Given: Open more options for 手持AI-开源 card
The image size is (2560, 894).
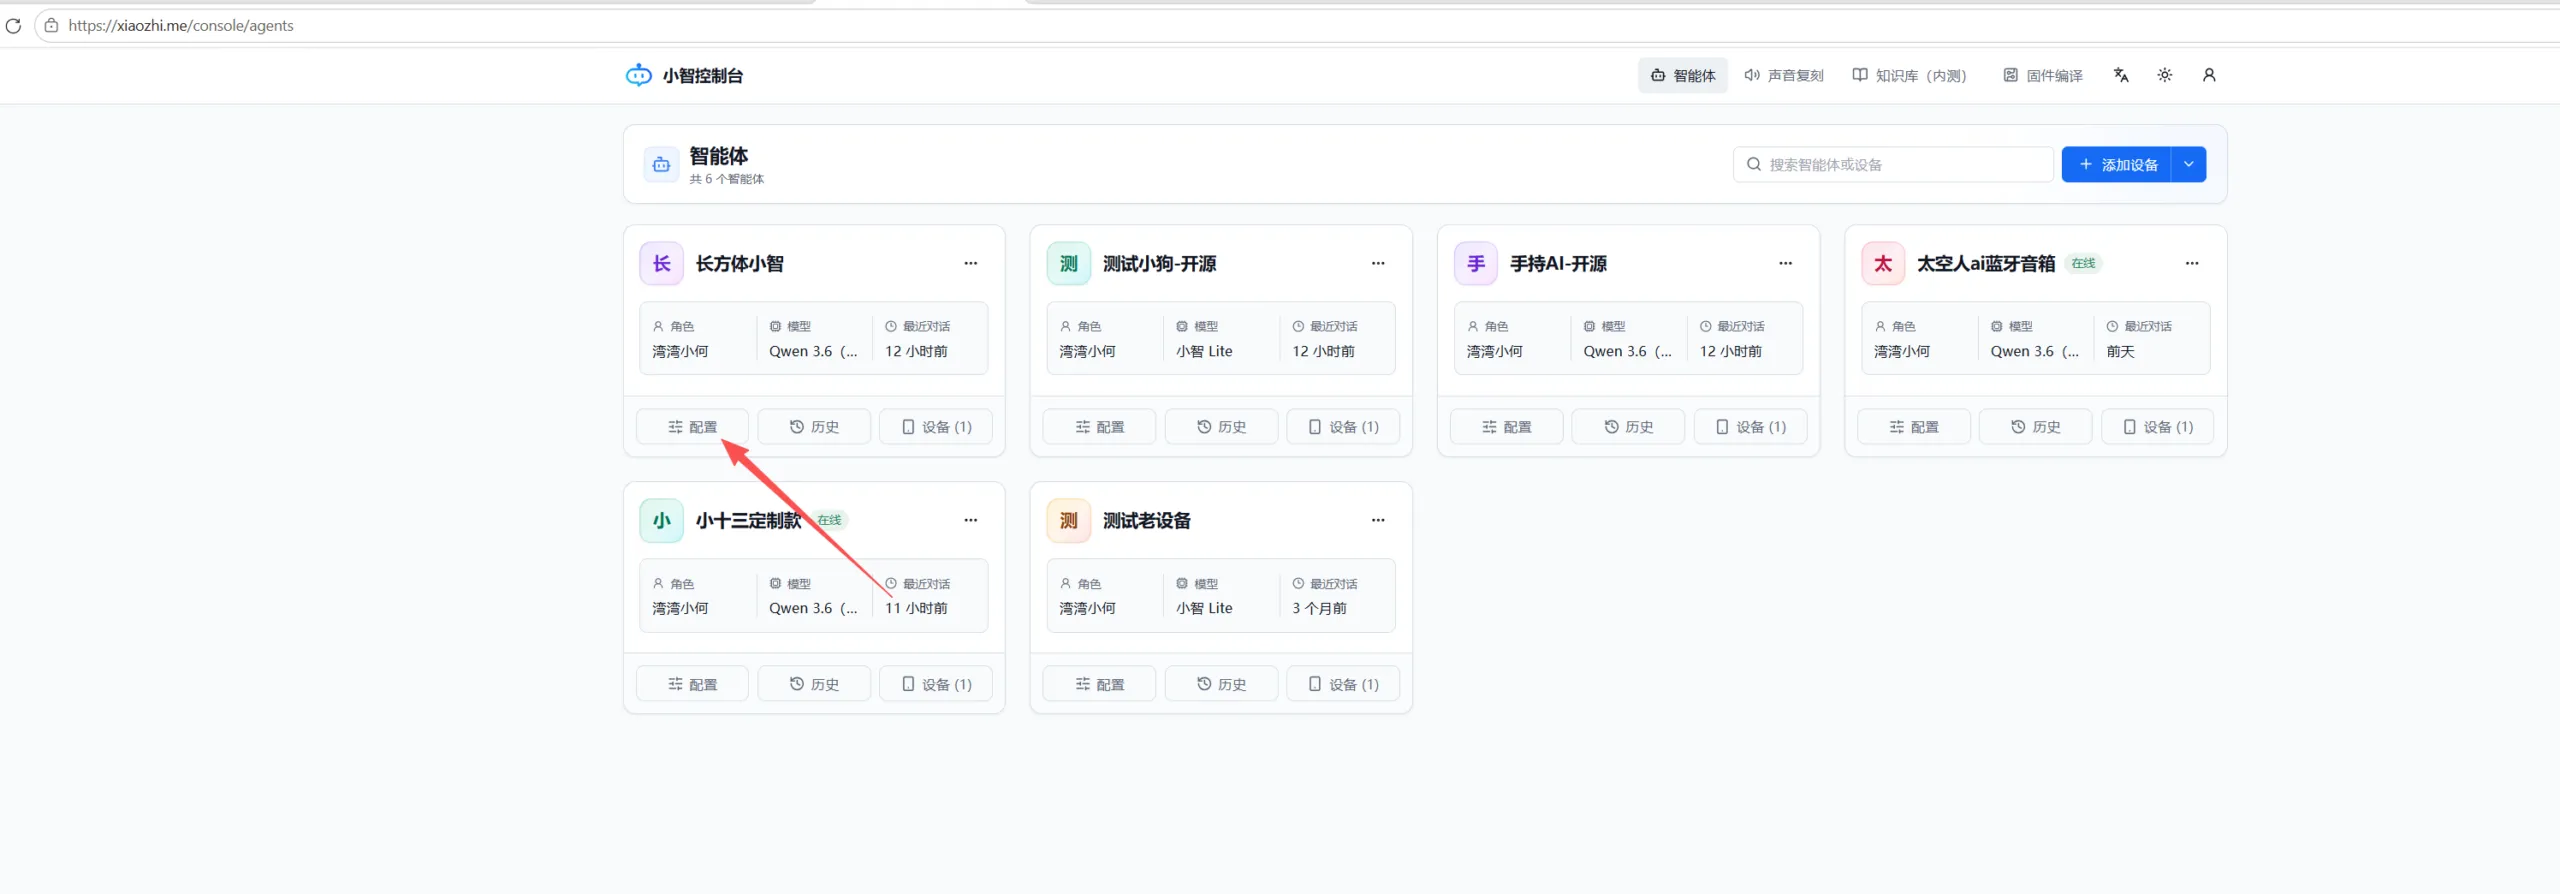Looking at the screenshot, I should coord(1785,263).
